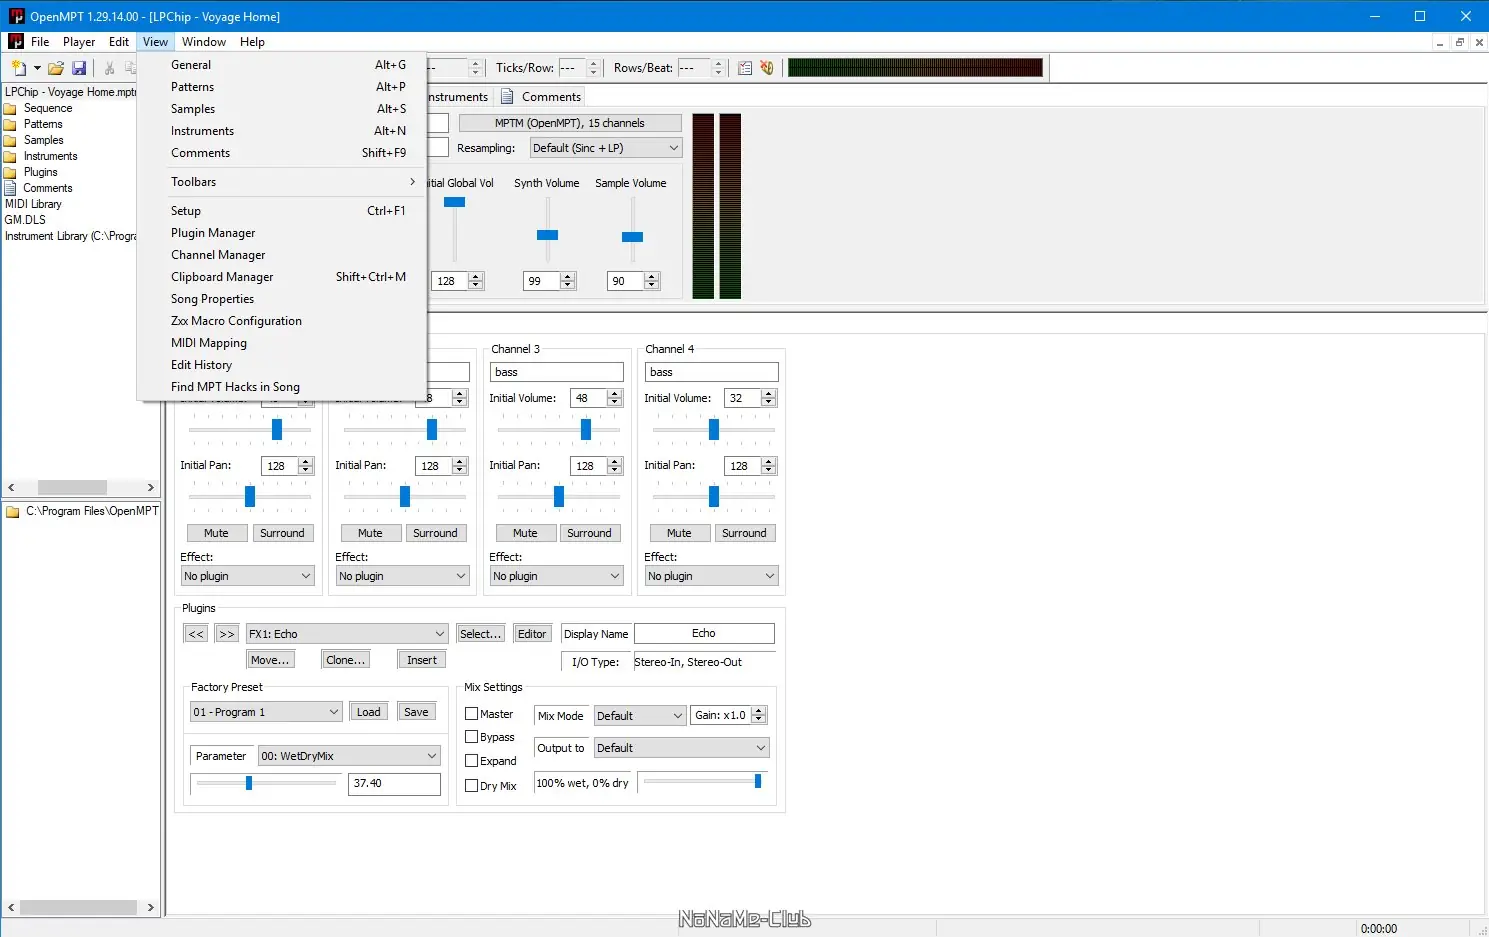This screenshot has width=1489, height=937.
Task: Toggle Surround for Channel 3
Action: point(590,533)
